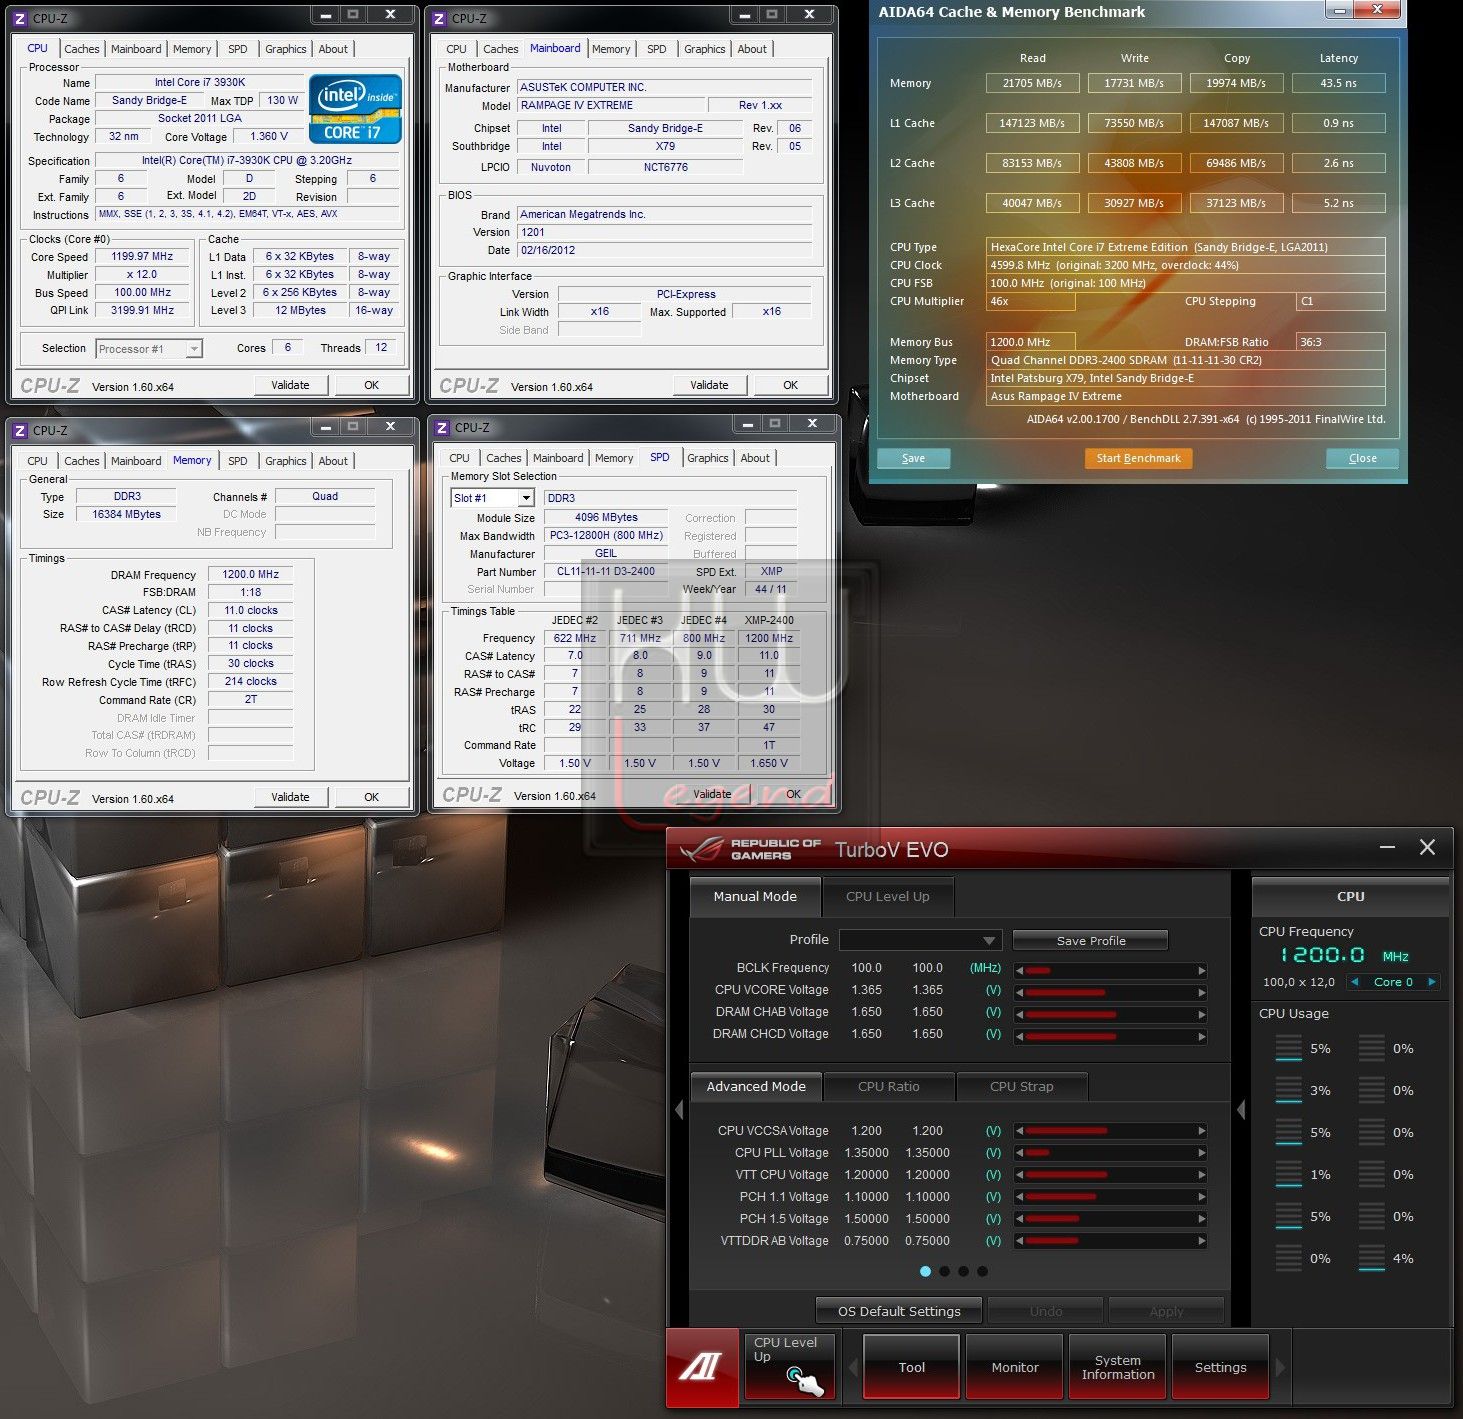
Task: Click the left arrow beside the Tool button
Action: [x=853, y=1367]
